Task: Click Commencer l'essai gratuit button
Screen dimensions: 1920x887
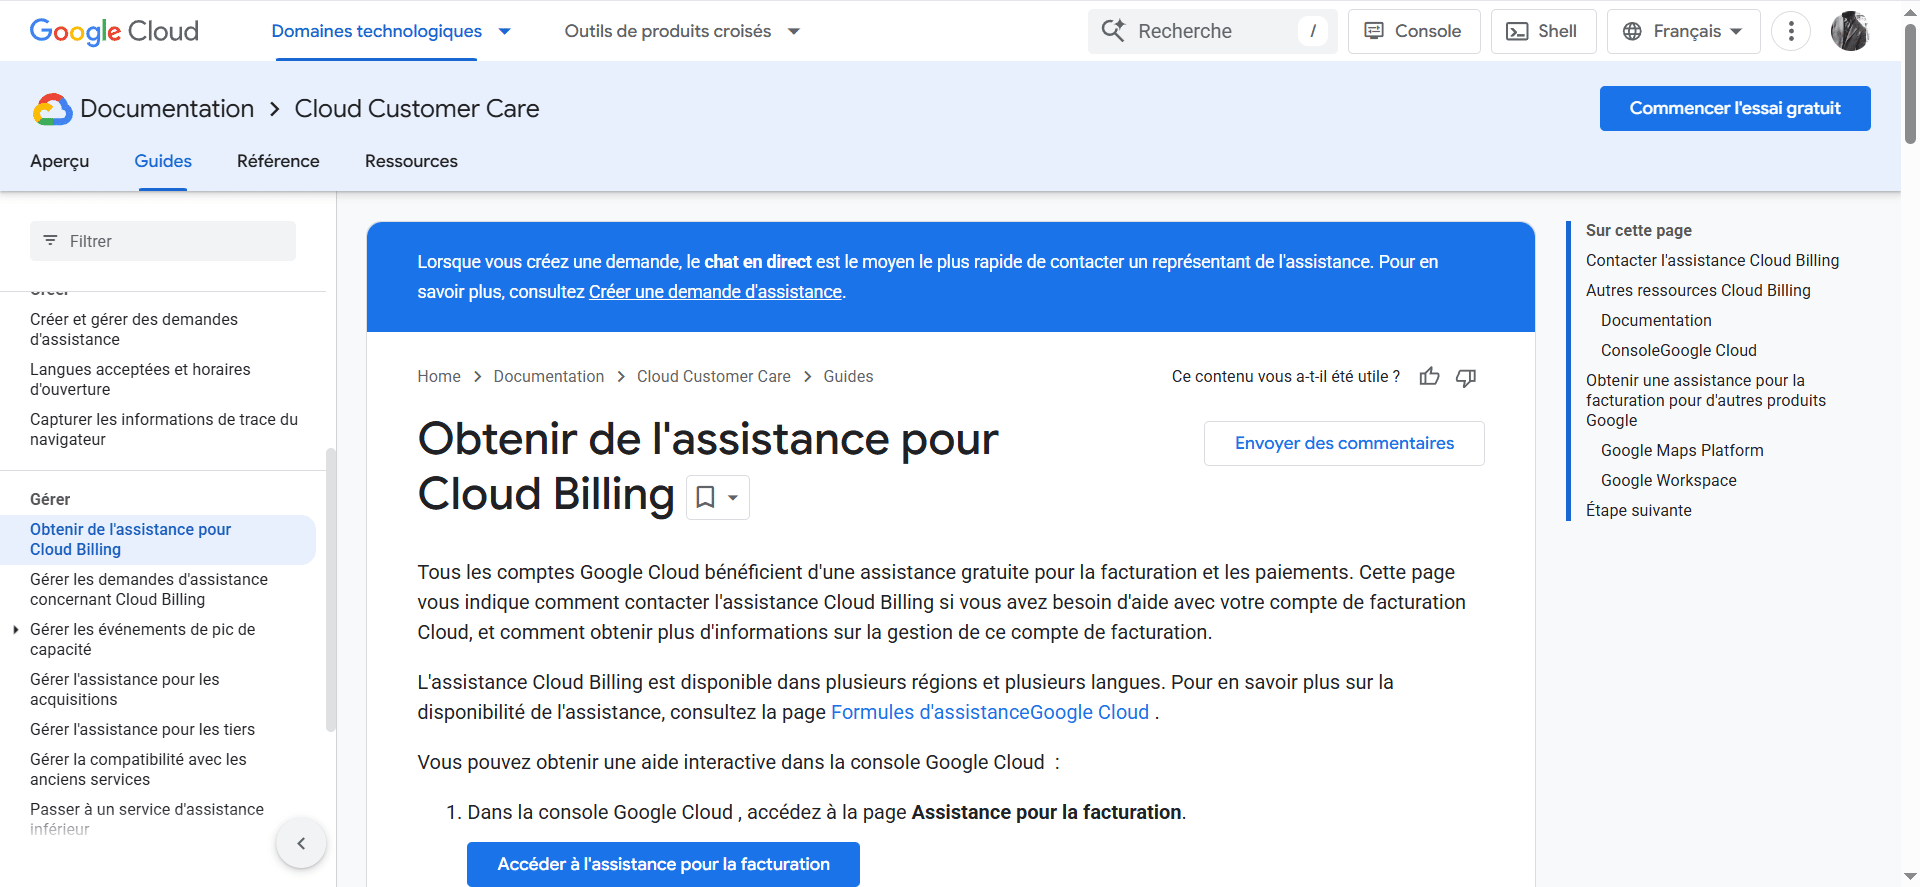Action: (x=1735, y=108)
